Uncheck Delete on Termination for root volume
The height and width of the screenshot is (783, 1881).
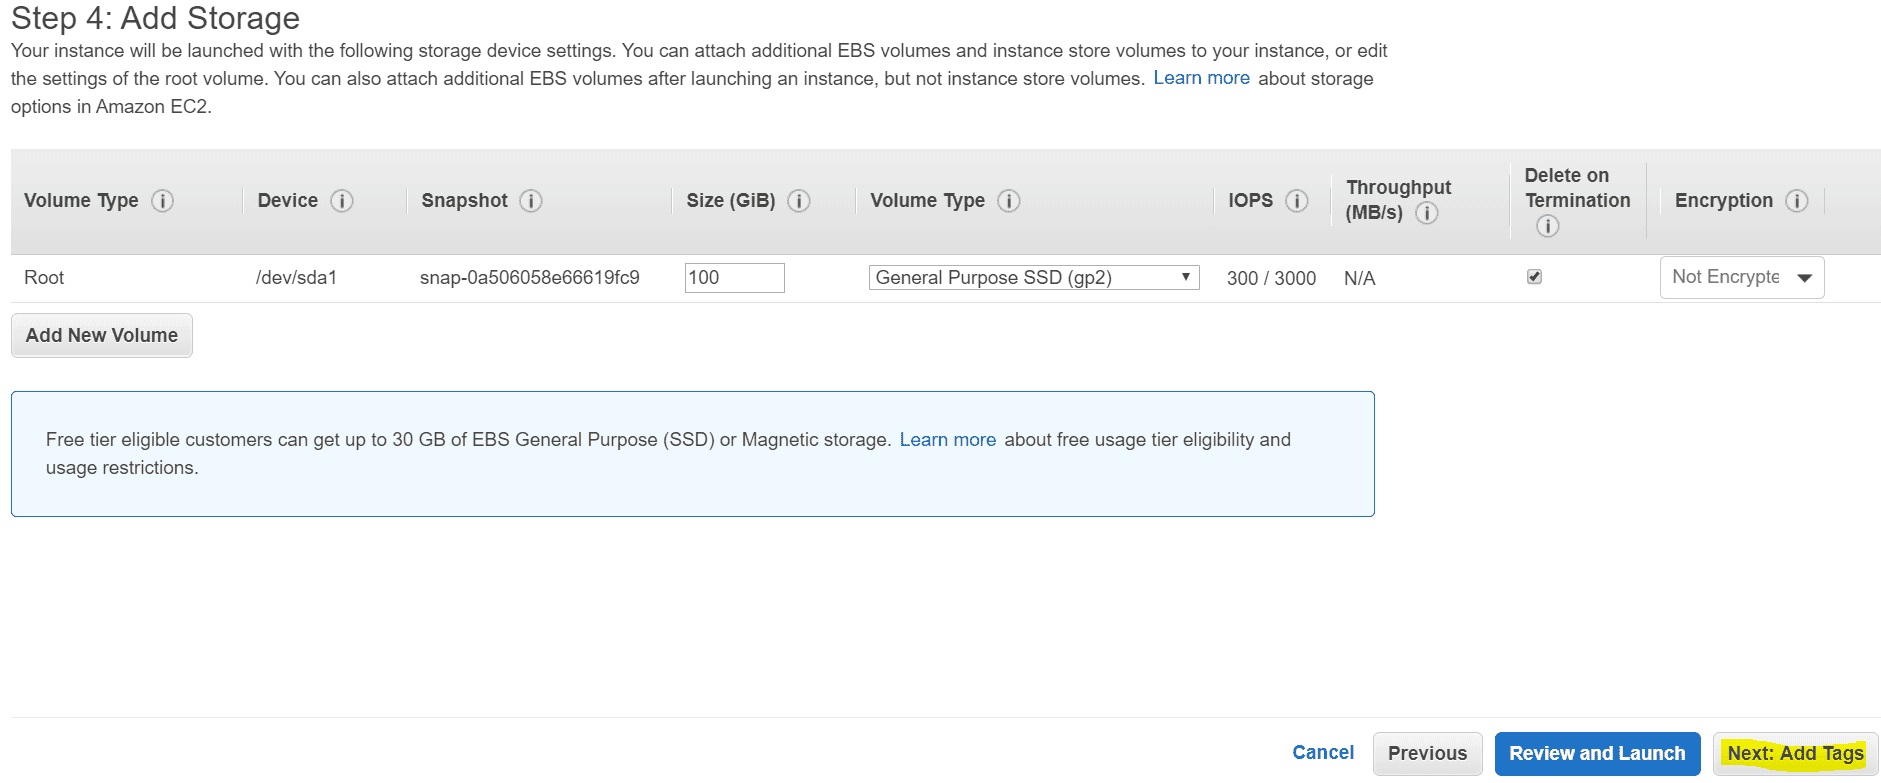[x=1534, y=277]
